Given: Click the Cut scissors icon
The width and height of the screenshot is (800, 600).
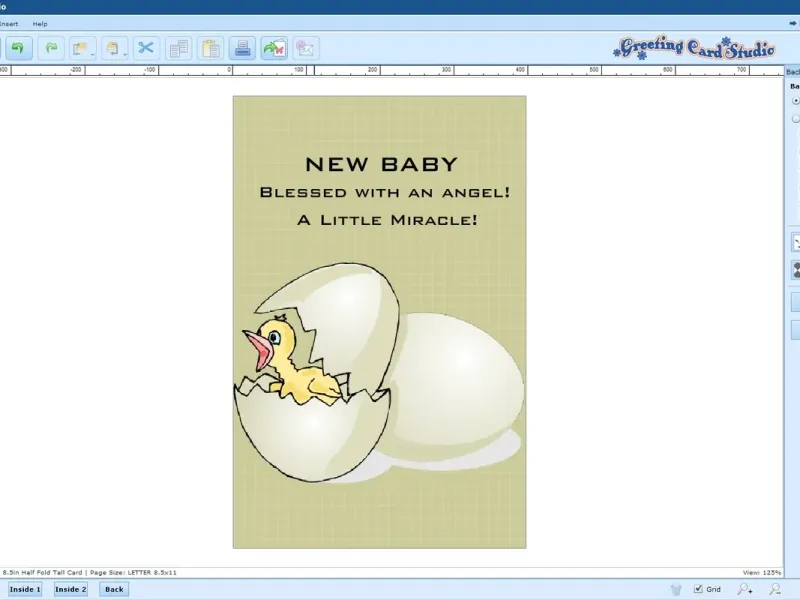Looking at the screenshot, I should (146, 48).
